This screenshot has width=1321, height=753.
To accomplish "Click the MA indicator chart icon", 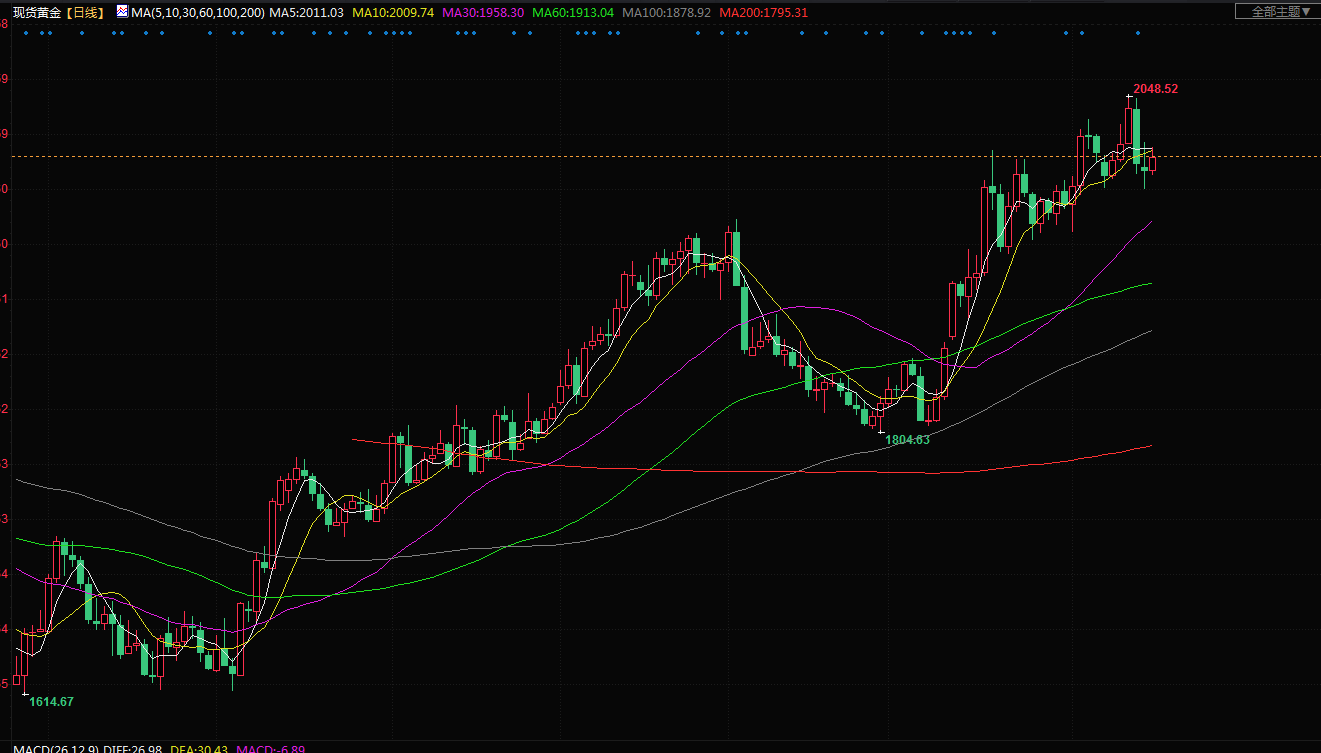I will coord(122,12).
